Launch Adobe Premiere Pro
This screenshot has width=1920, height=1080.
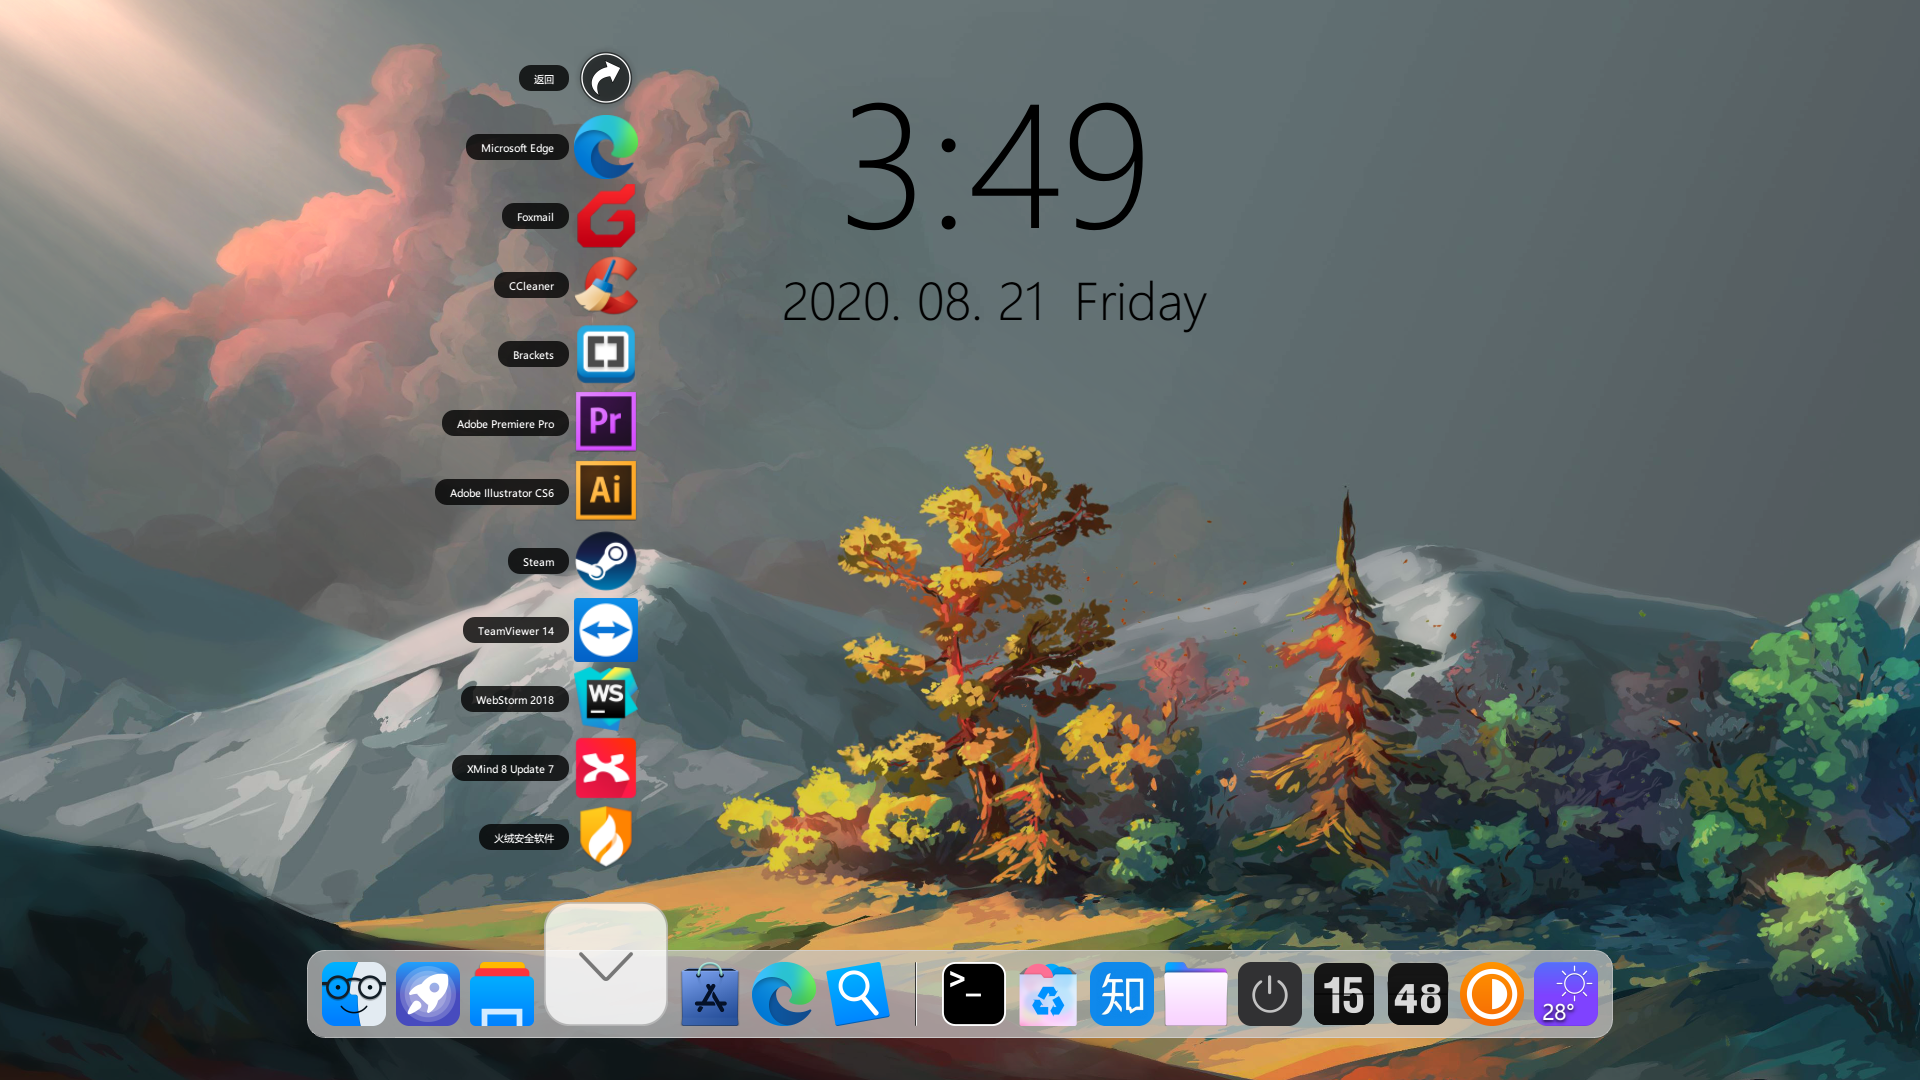point(605,422)
